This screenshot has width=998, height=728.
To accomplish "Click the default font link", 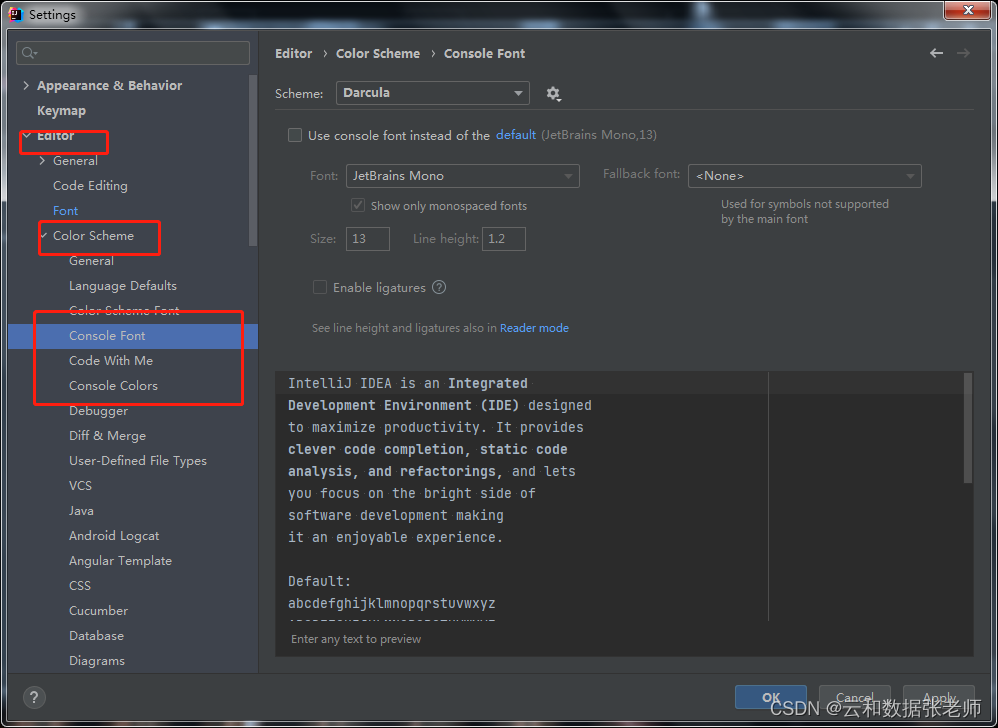I will (x=516, y=135).
